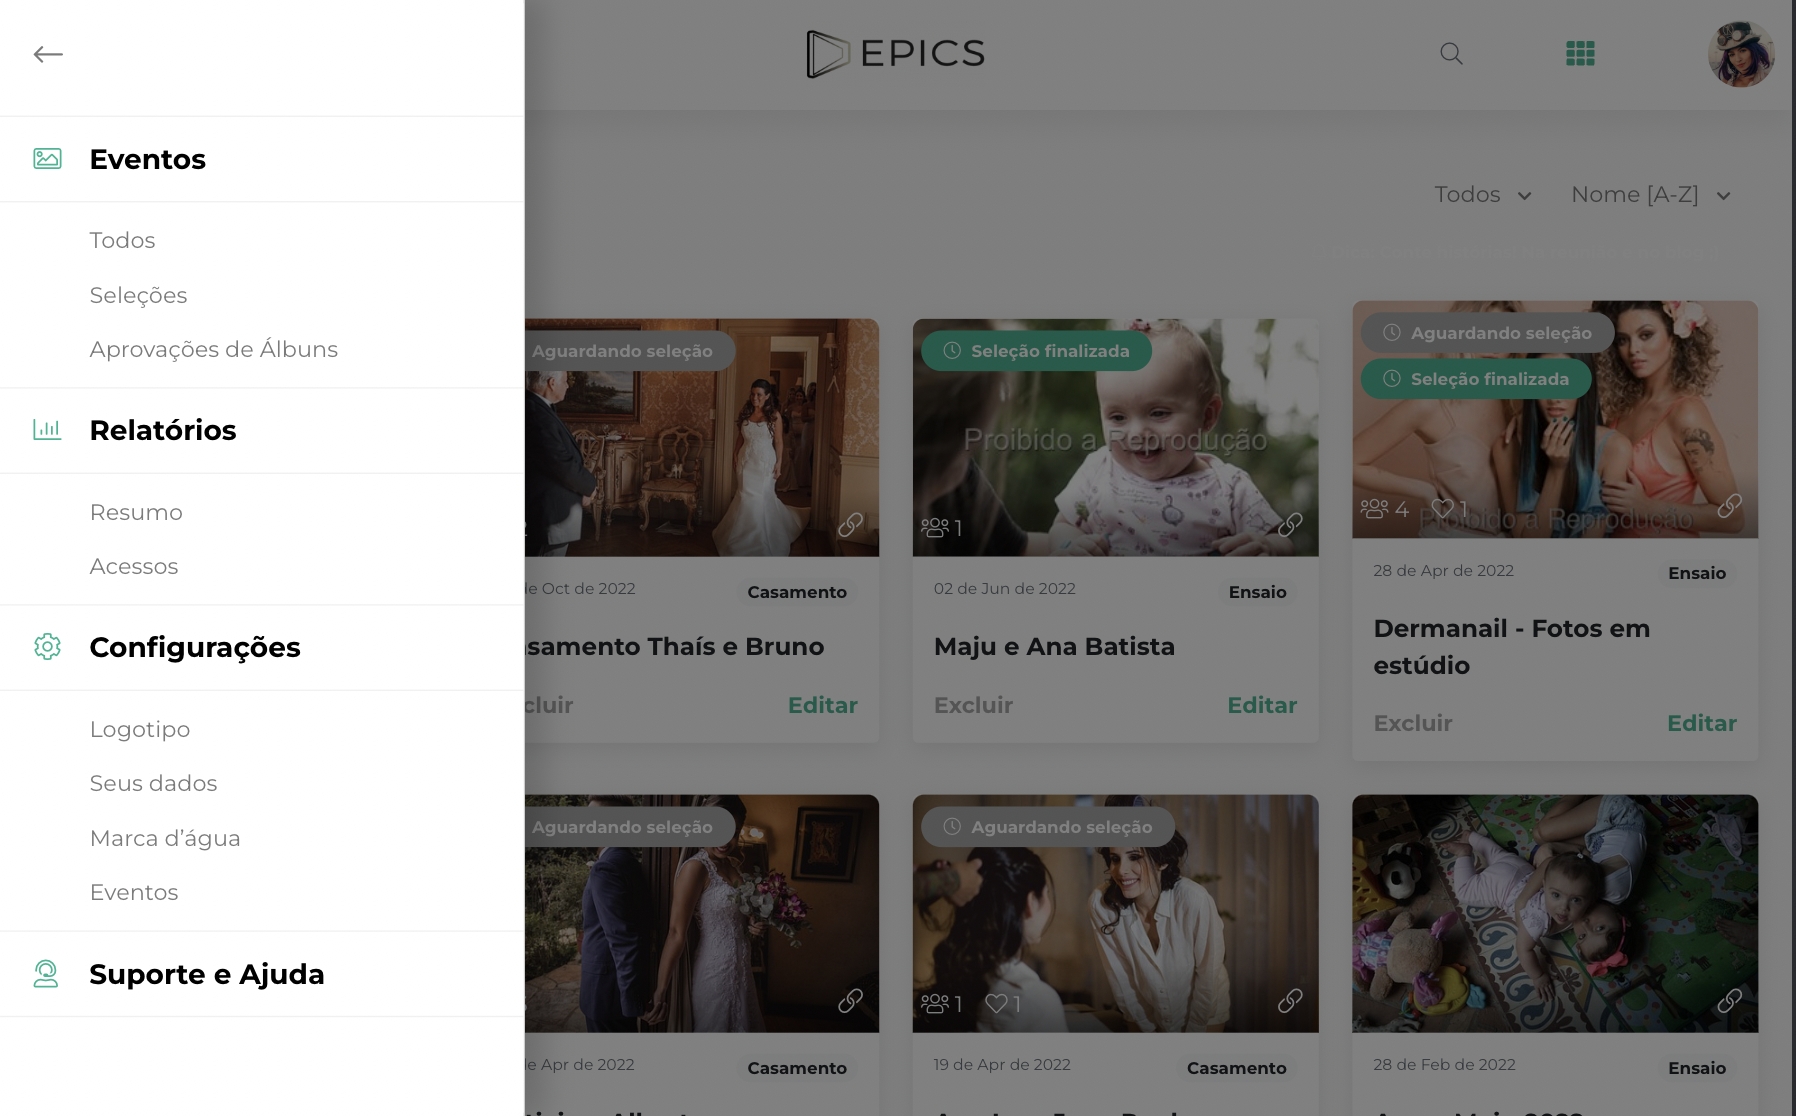Viewport: 1796px width, 1116px height.
Task: Select Resumo report
Action: (x=136, y=512)
